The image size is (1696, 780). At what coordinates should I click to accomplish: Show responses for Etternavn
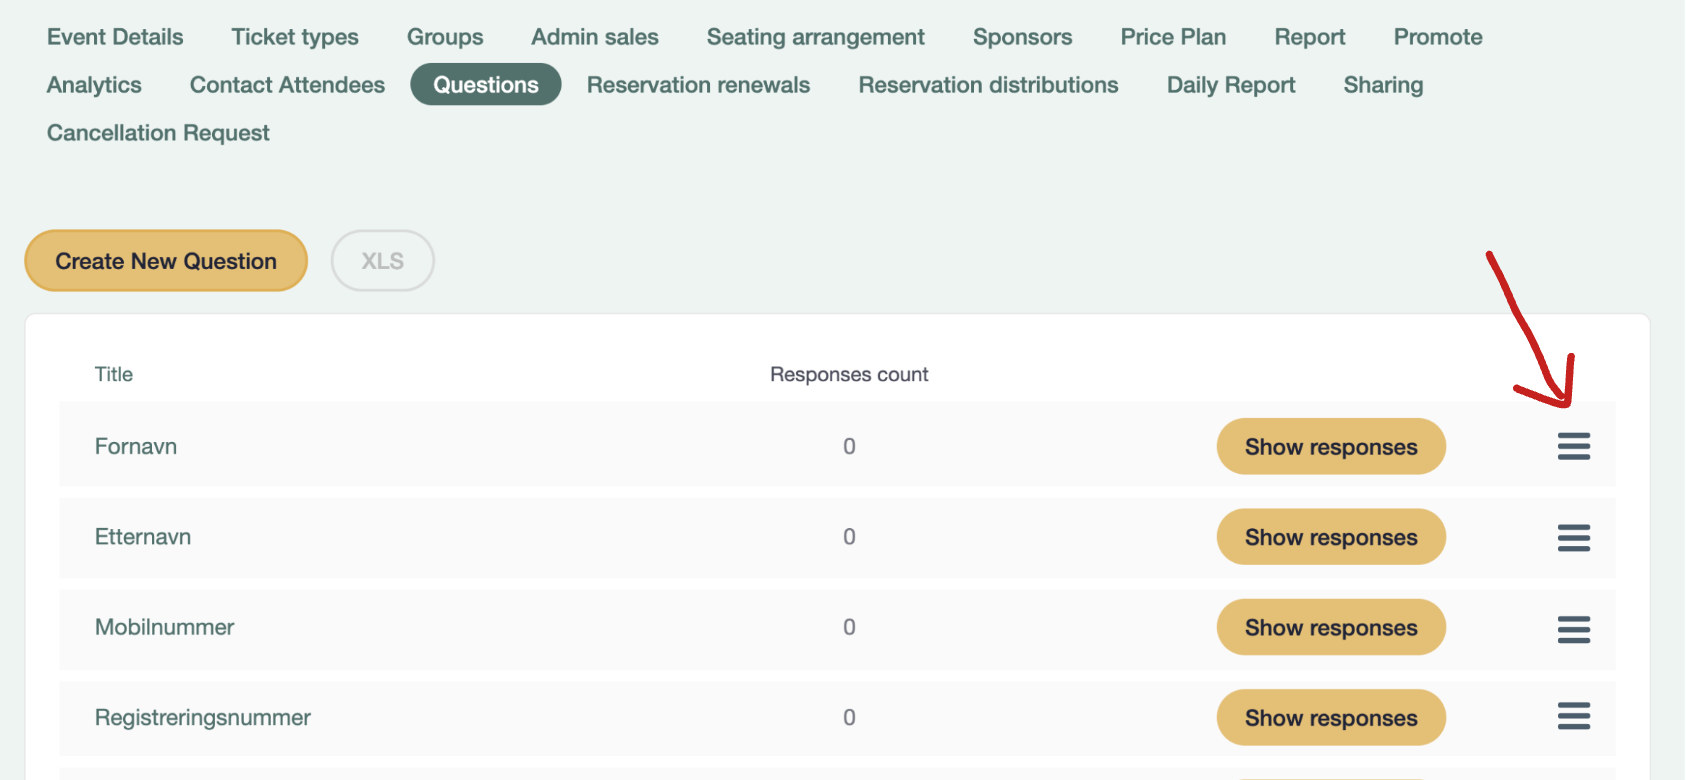(x=1330, y=537)
